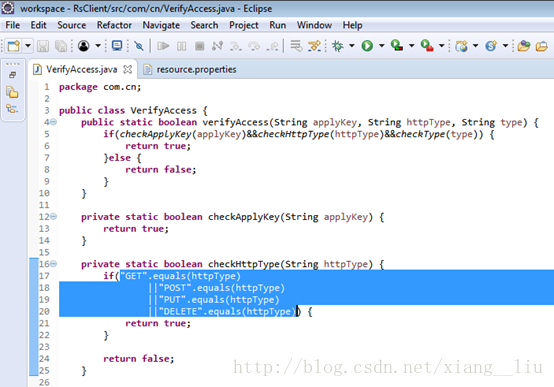Click the black circular profile icon
The image size is (554, 387).
tap(84, 46)
